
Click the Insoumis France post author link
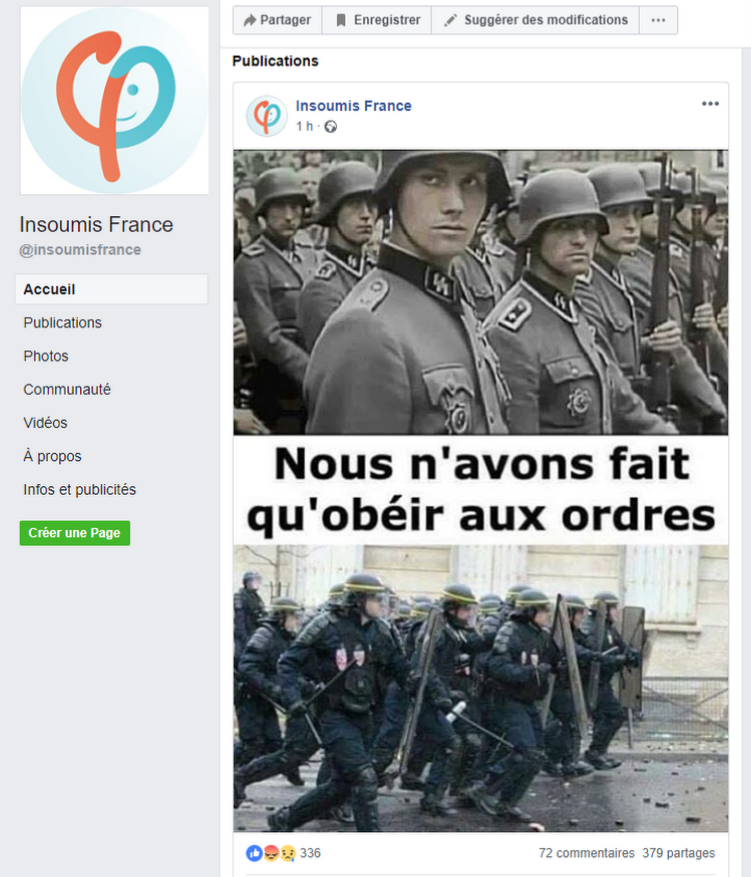[353, 106]
